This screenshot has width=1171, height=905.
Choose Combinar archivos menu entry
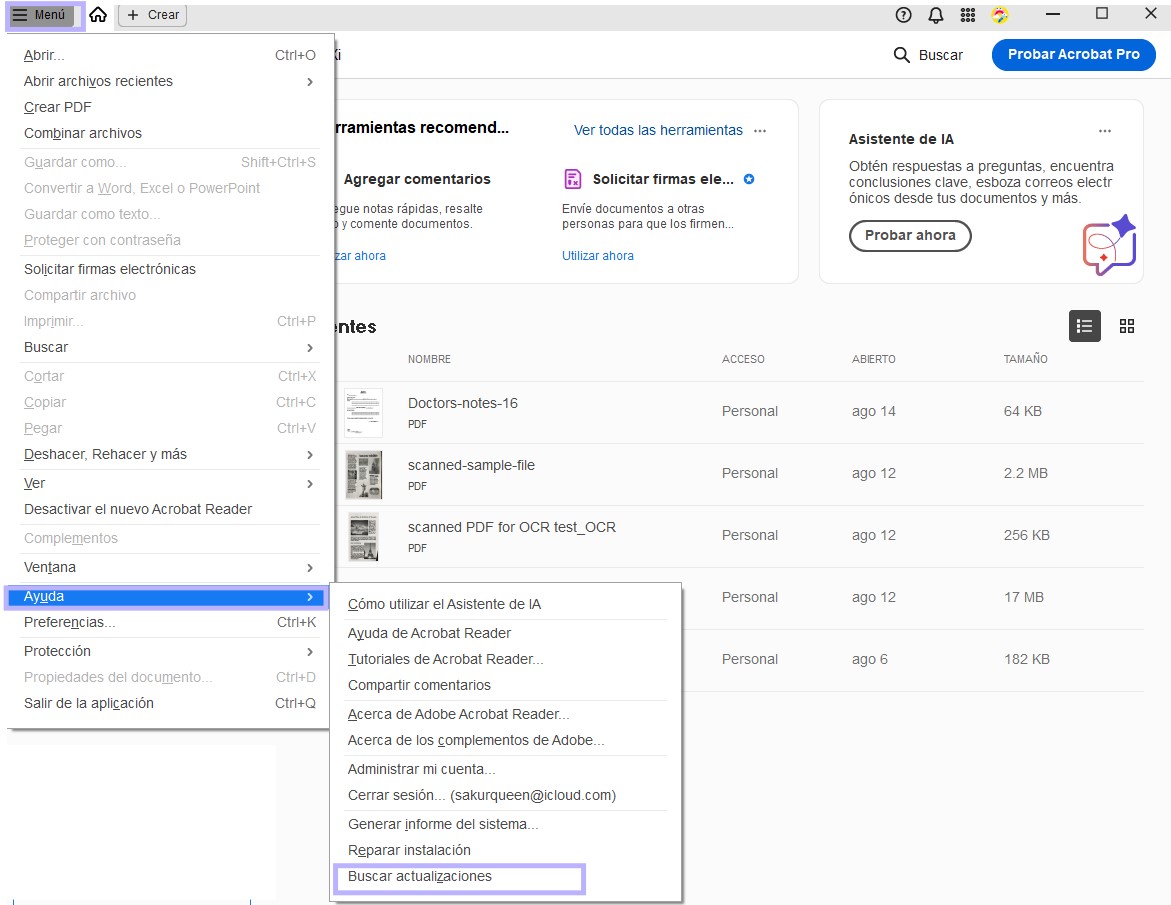170,134
